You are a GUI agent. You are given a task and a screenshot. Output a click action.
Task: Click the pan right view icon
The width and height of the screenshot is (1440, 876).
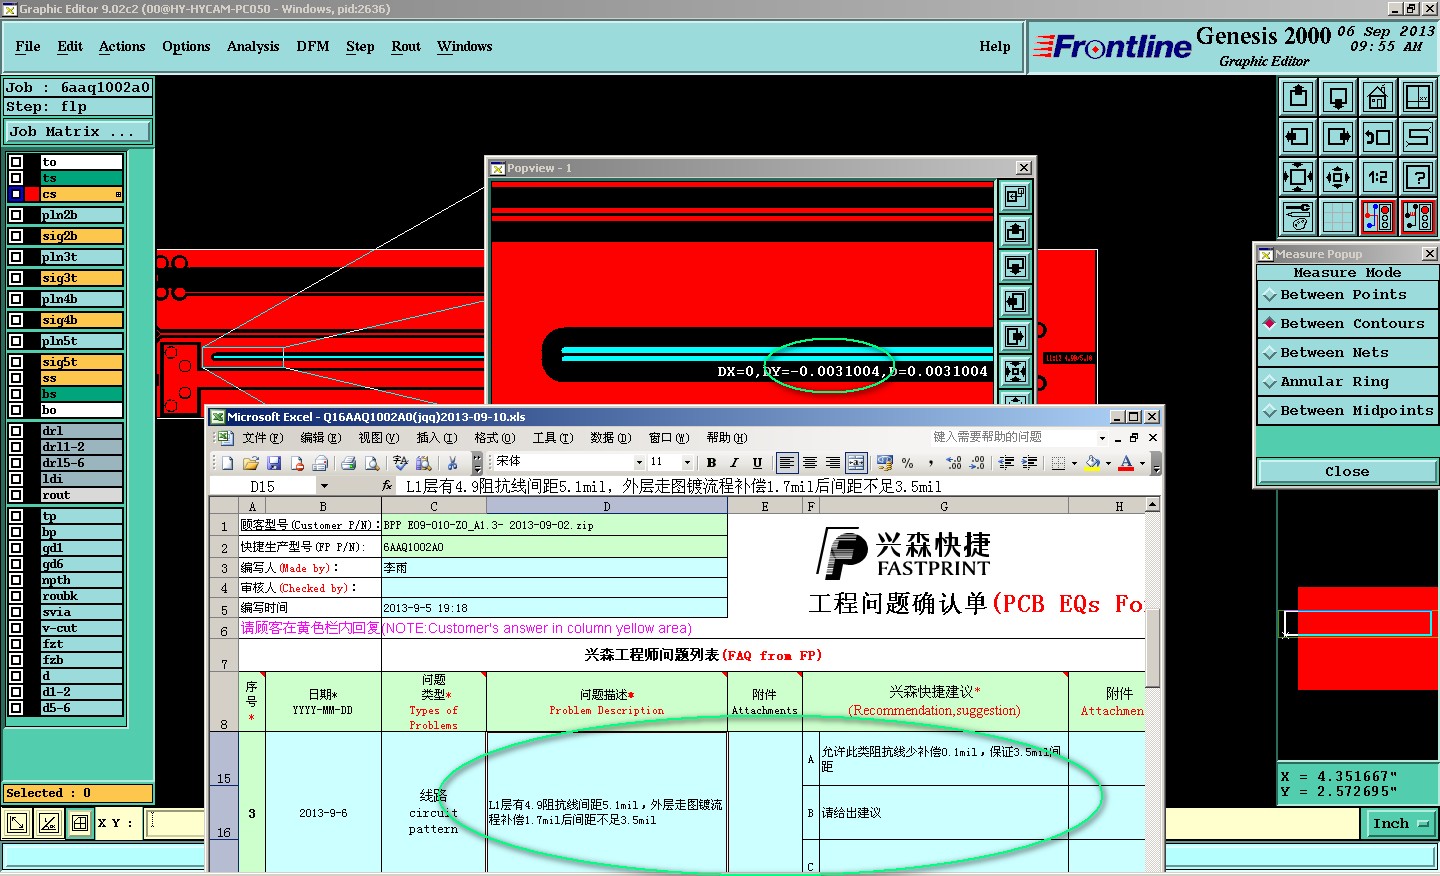click(1338, 137)
